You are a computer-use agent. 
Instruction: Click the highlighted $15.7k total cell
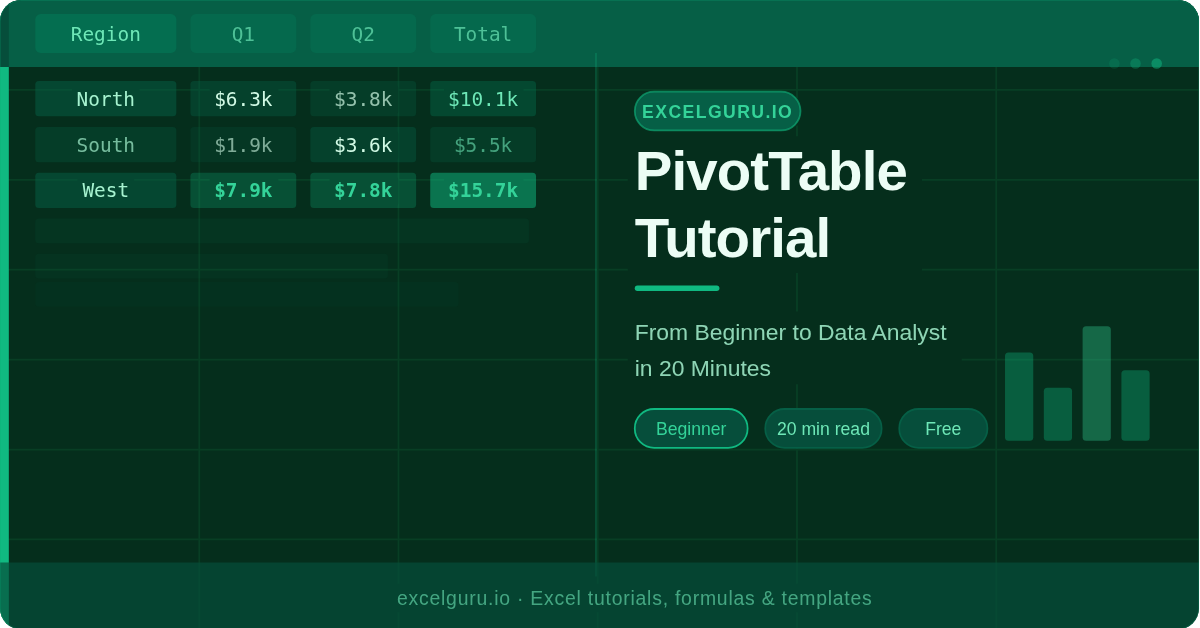coord(483,190)
